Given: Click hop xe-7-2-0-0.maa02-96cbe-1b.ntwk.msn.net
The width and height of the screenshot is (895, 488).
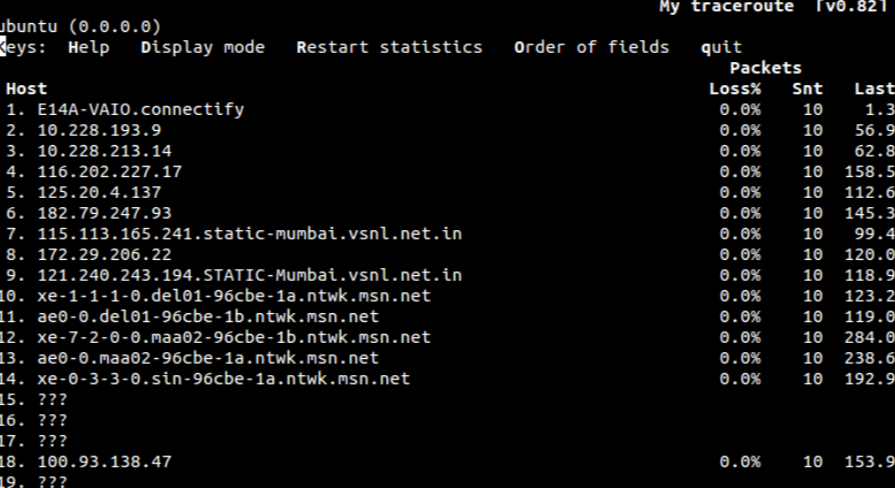Looking at the screenshot, I should 233,337.
